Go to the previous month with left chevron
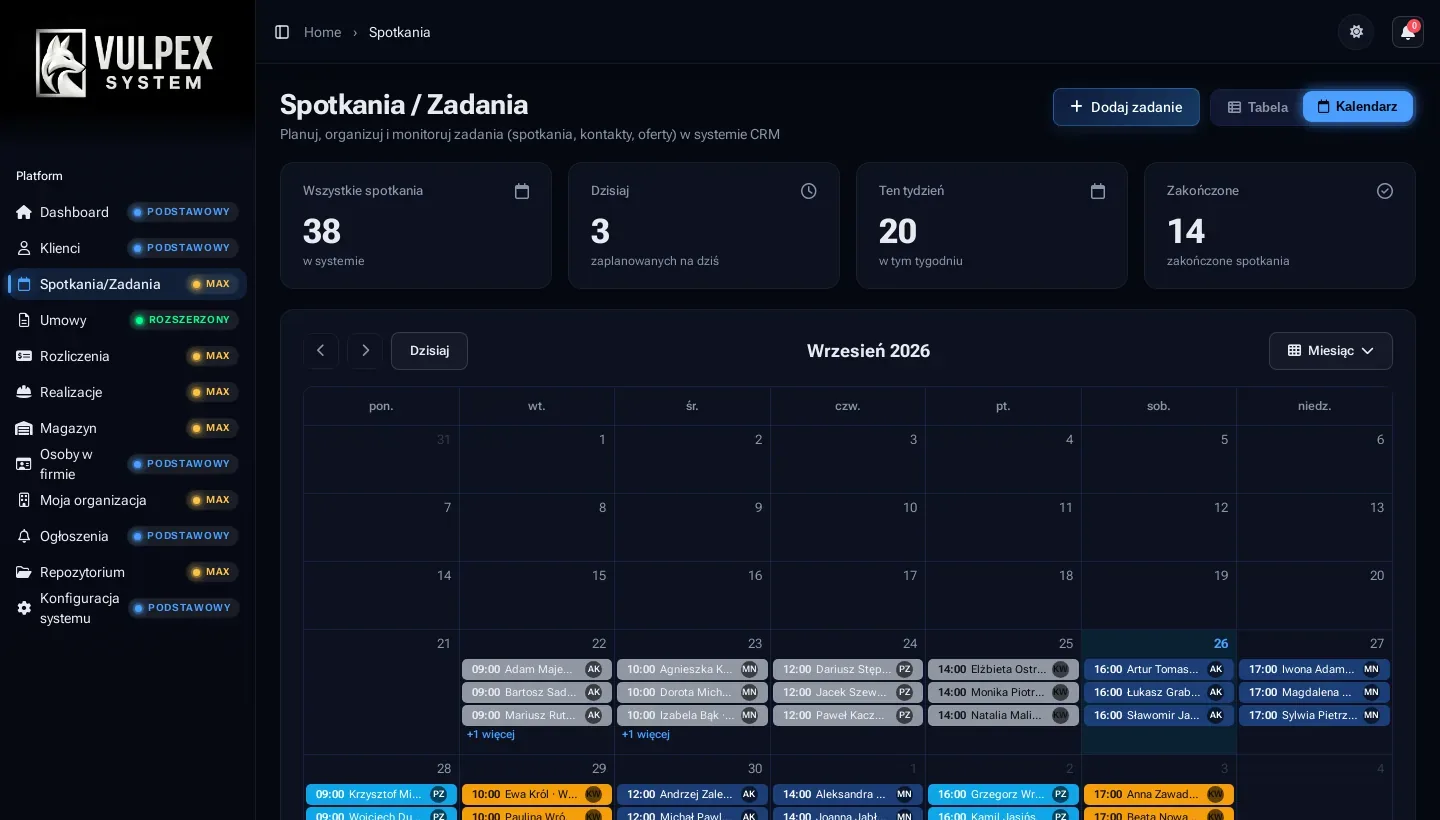The height and width of the screenshot is (820, 1440). tap(321, 351)
